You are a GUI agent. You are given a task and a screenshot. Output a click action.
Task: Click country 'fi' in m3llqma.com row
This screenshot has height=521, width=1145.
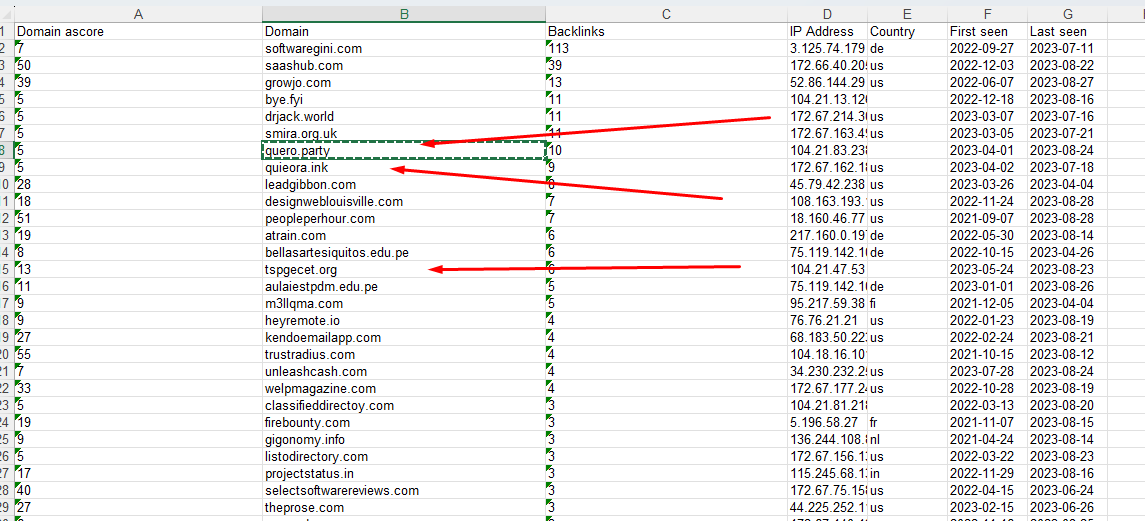click(x=906, y=303)
